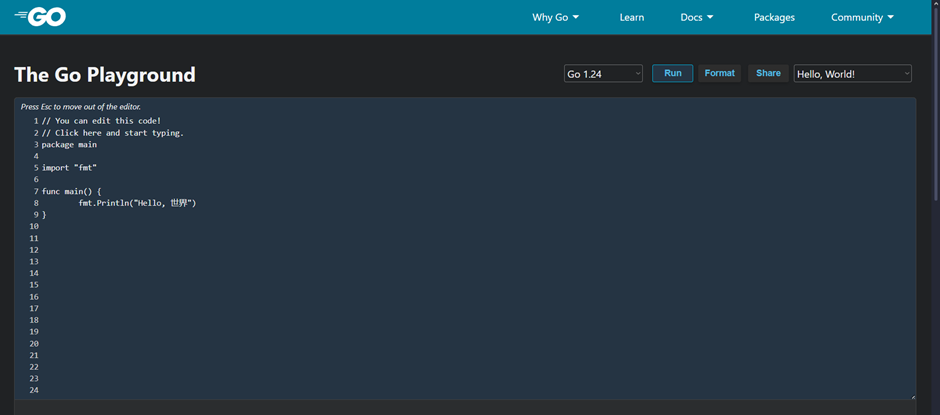Click the Go logo in the header
Viewport: 940px width, 415px height.
(x=40, y=17)
